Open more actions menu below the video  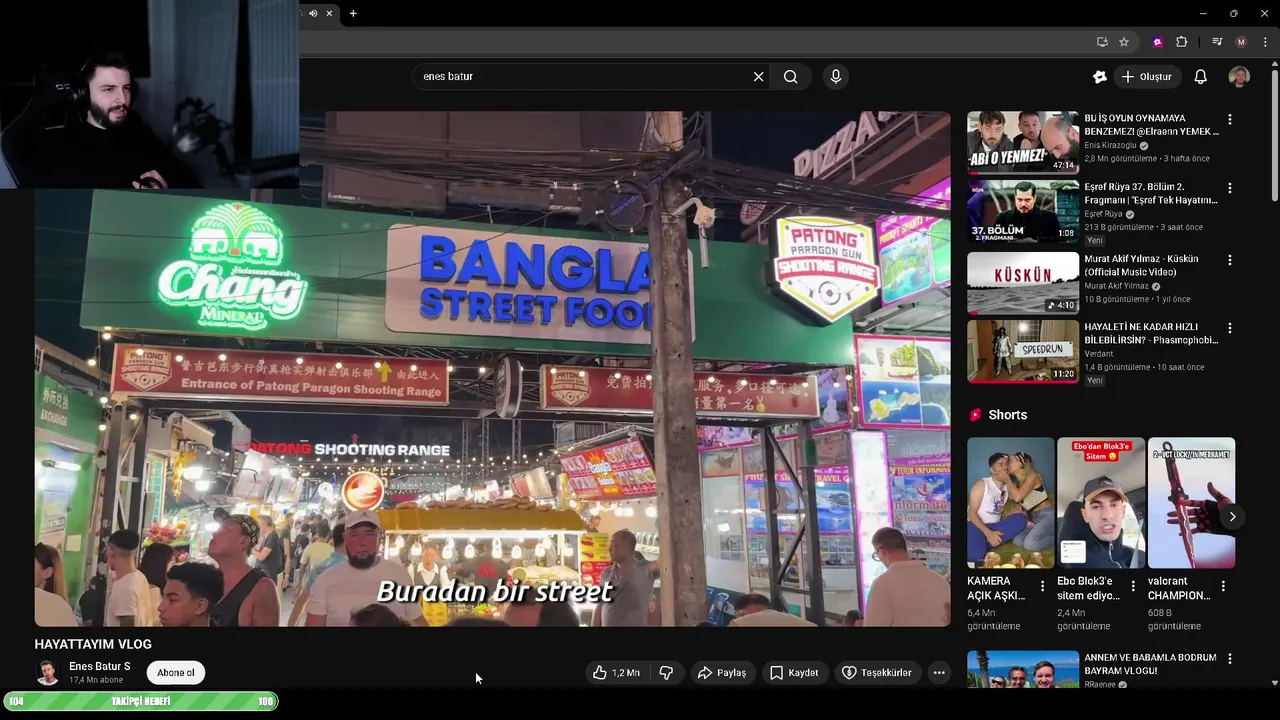939,673
